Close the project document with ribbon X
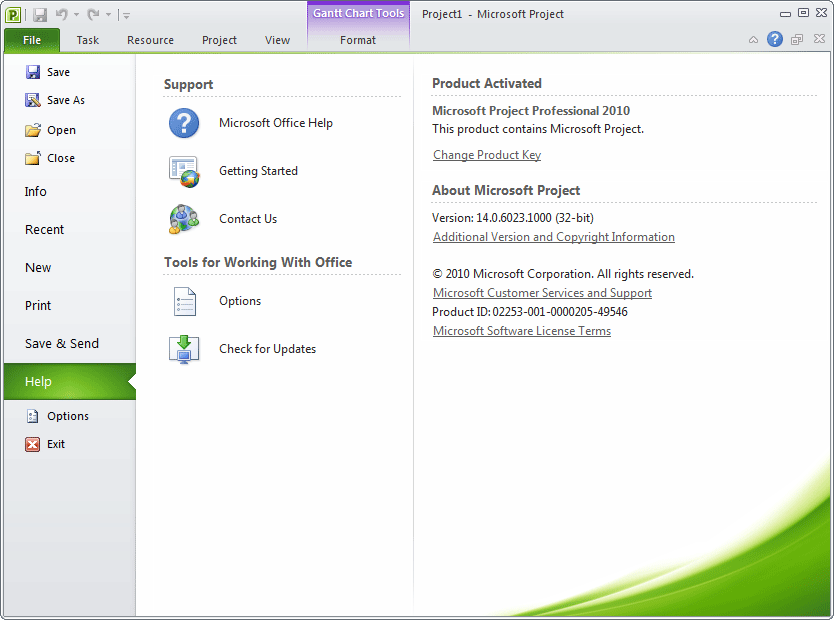Image resolution: width=834 pixels, height=620 pixels. [820, 39]
